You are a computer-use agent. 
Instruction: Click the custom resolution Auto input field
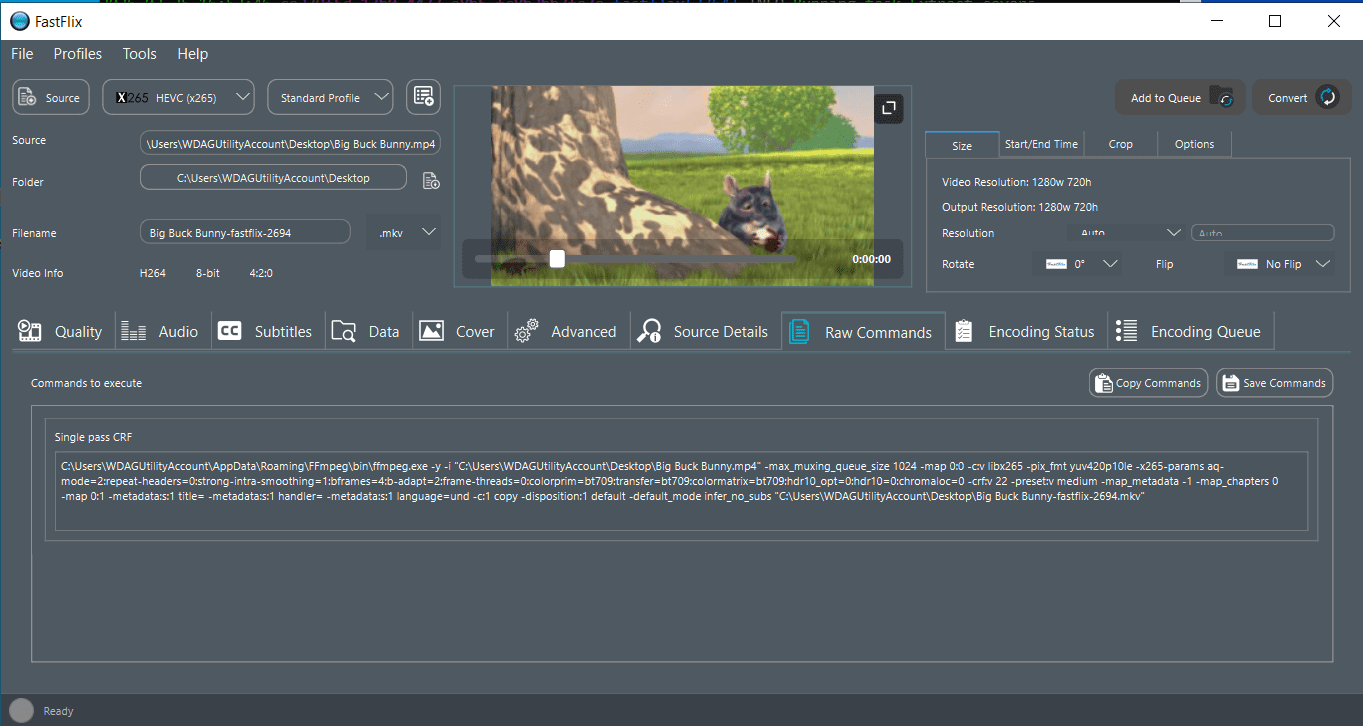click(1262, 233)
